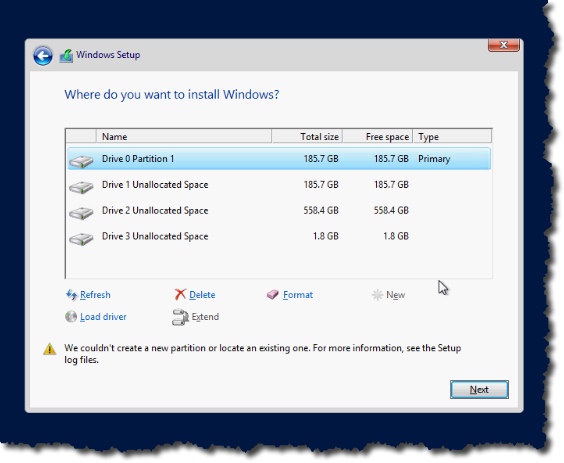Image resolution: width=564 pixels, height=463 pixels.
Task: Sort by the Total size column header
Action: tap(307, 136)
